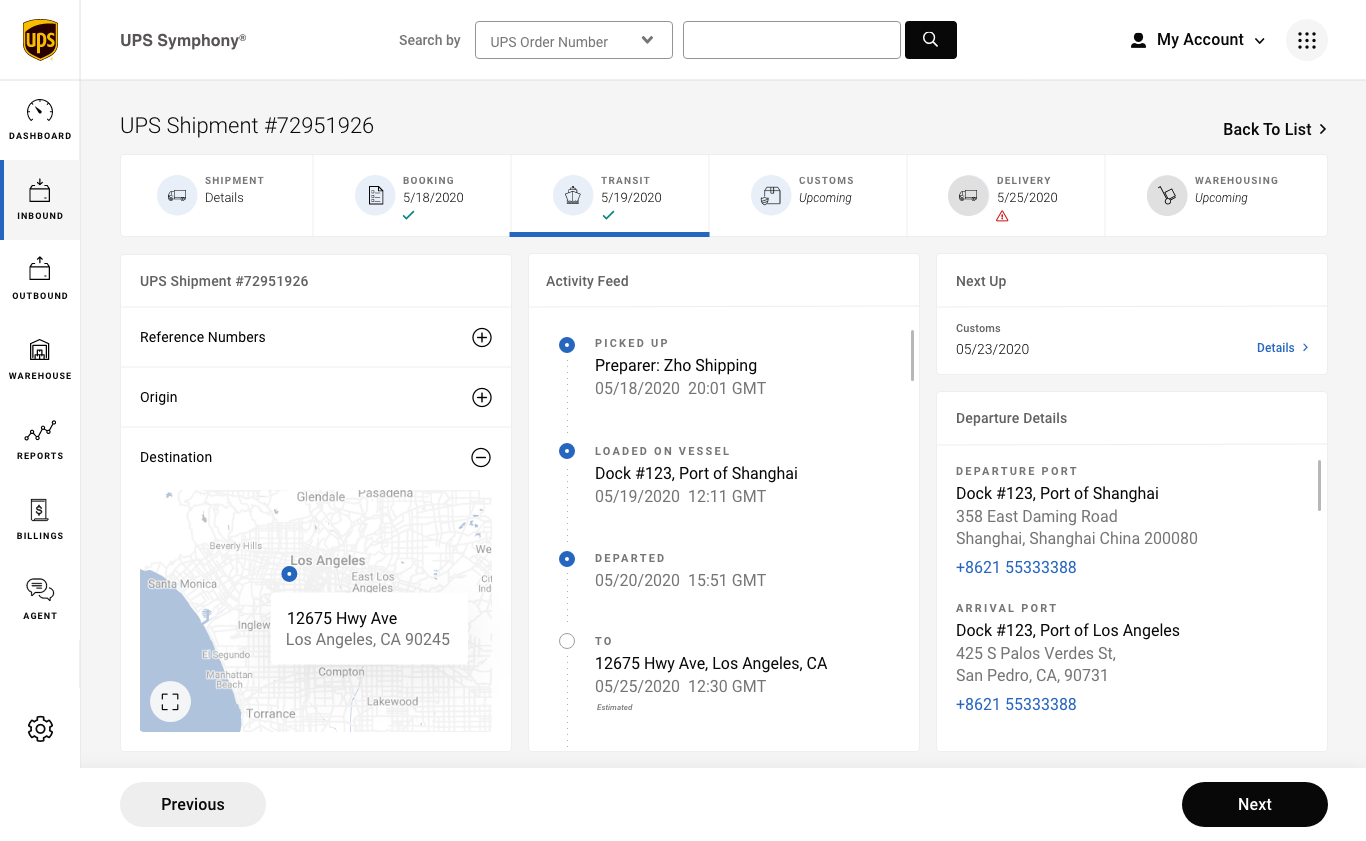
Task: Switch to the Delivery step tab
Action: click(x=1005, y=196)
